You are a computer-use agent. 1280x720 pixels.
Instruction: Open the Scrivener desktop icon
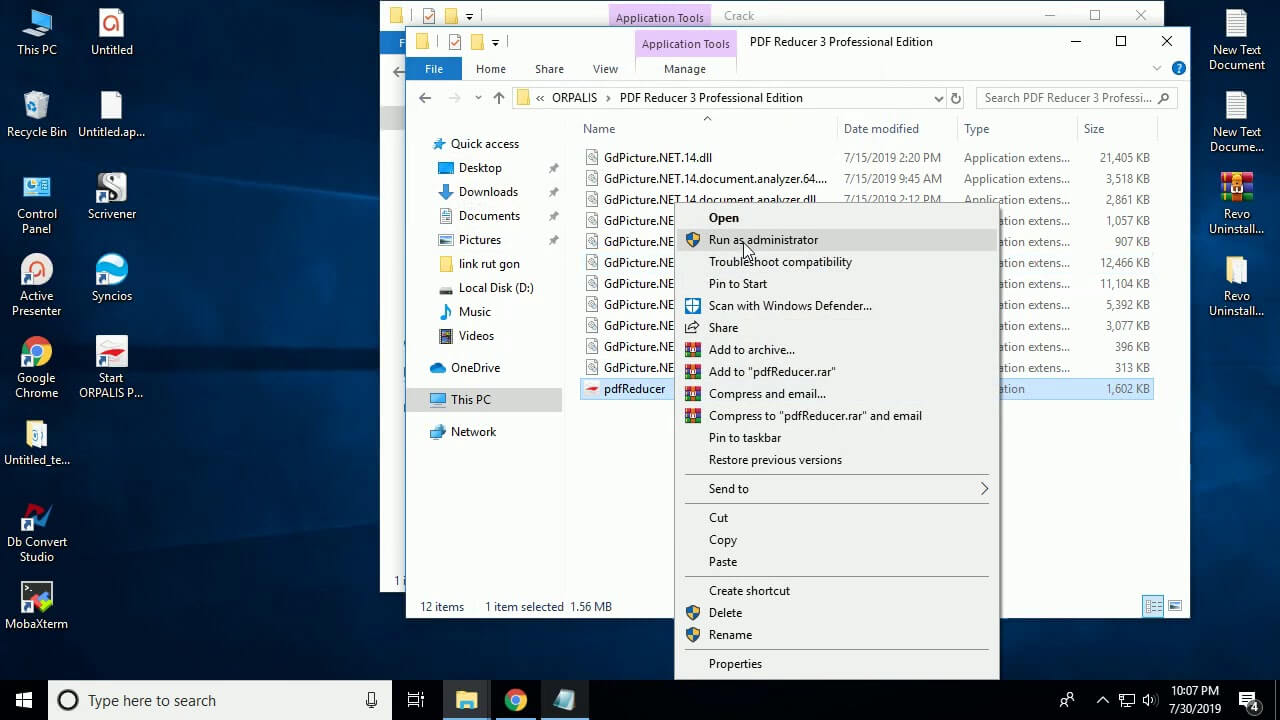point(111,196)
